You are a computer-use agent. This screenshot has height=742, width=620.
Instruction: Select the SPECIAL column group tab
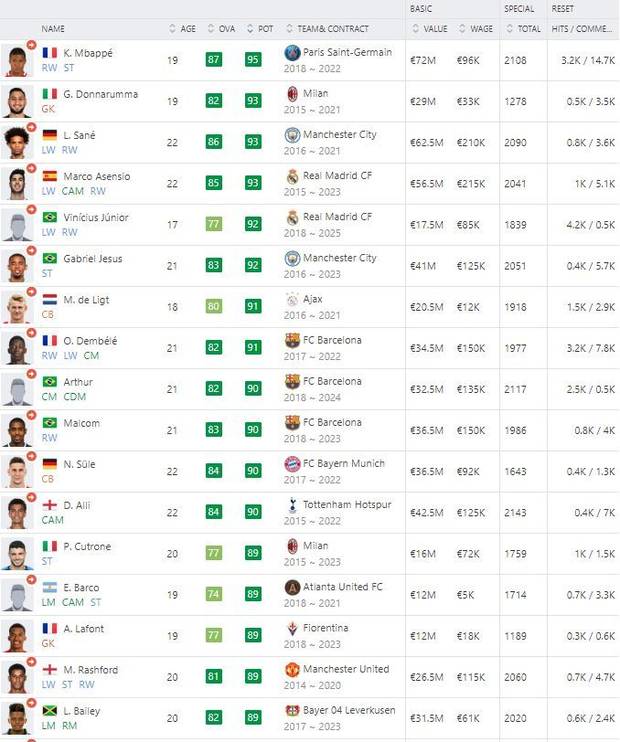(519, 9)
